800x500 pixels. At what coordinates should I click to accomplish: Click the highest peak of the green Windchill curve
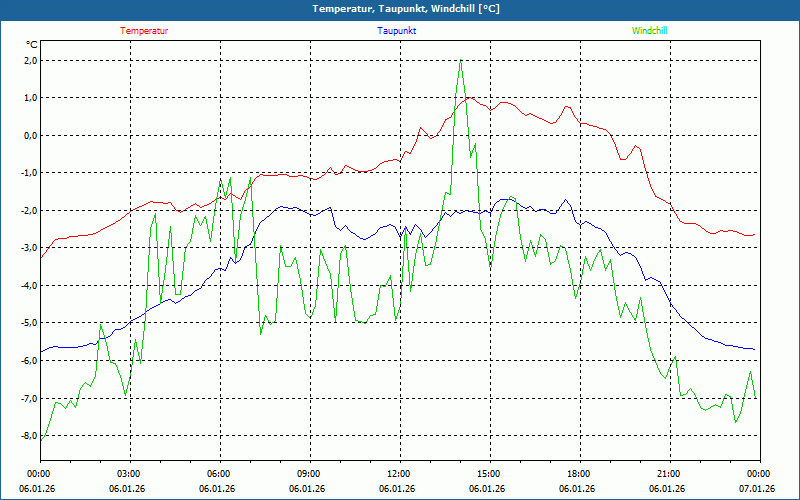(x=460, y=62)
